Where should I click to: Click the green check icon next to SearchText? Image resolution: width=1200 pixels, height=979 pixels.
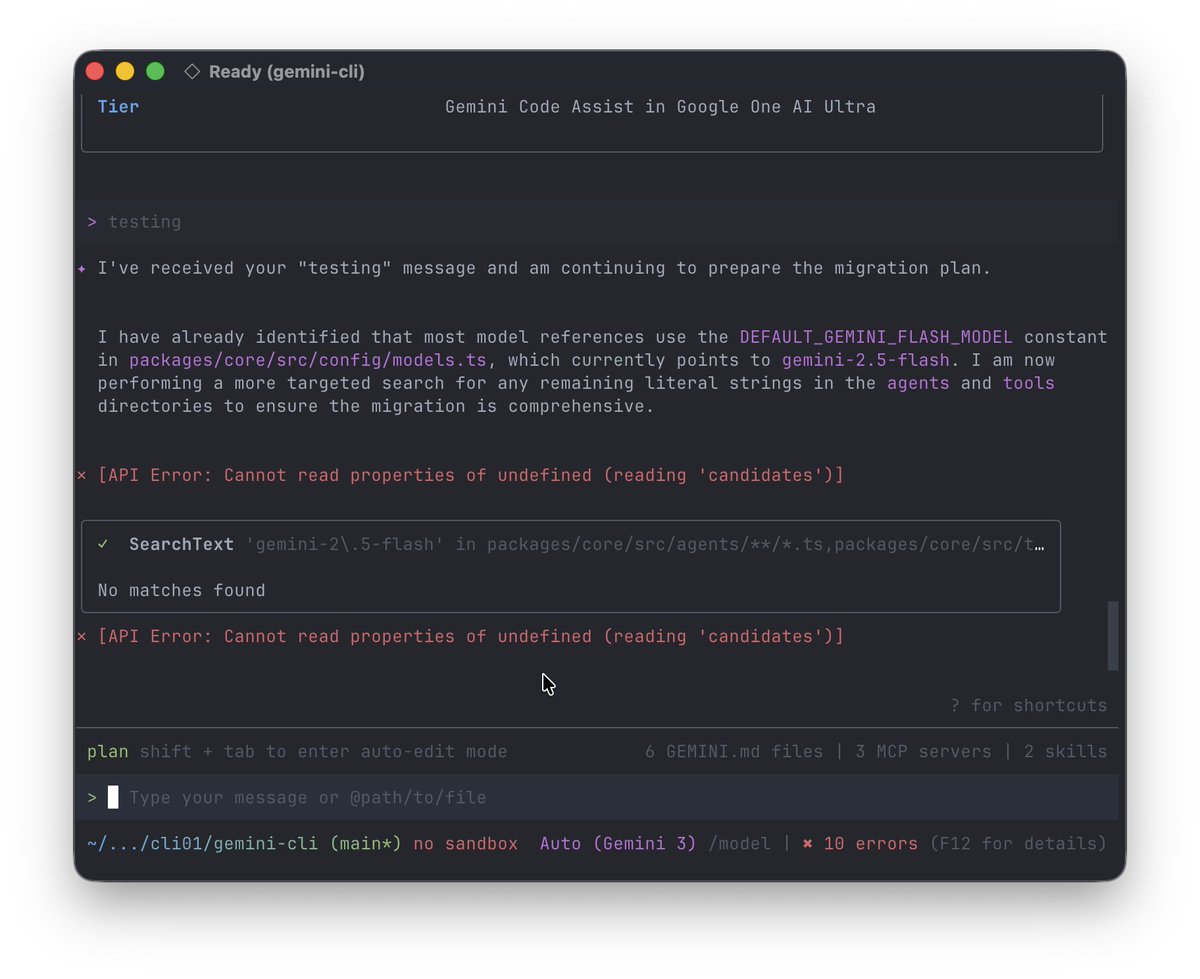pos(103,544)
